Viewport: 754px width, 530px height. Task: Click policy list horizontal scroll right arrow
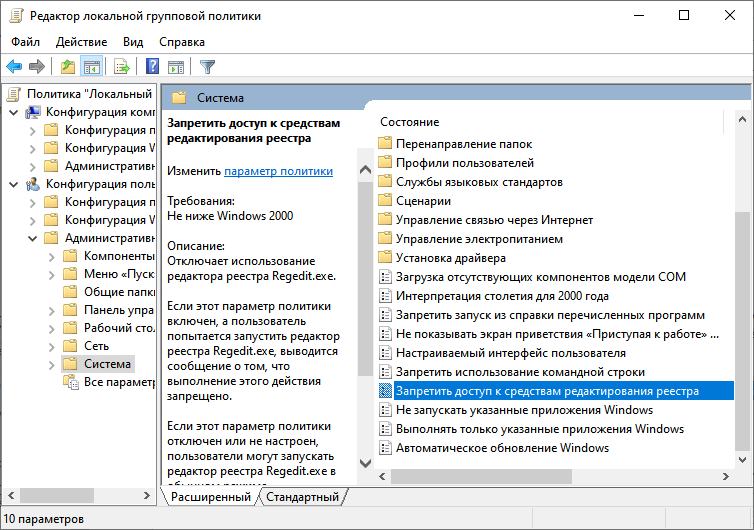pos(726,476)
